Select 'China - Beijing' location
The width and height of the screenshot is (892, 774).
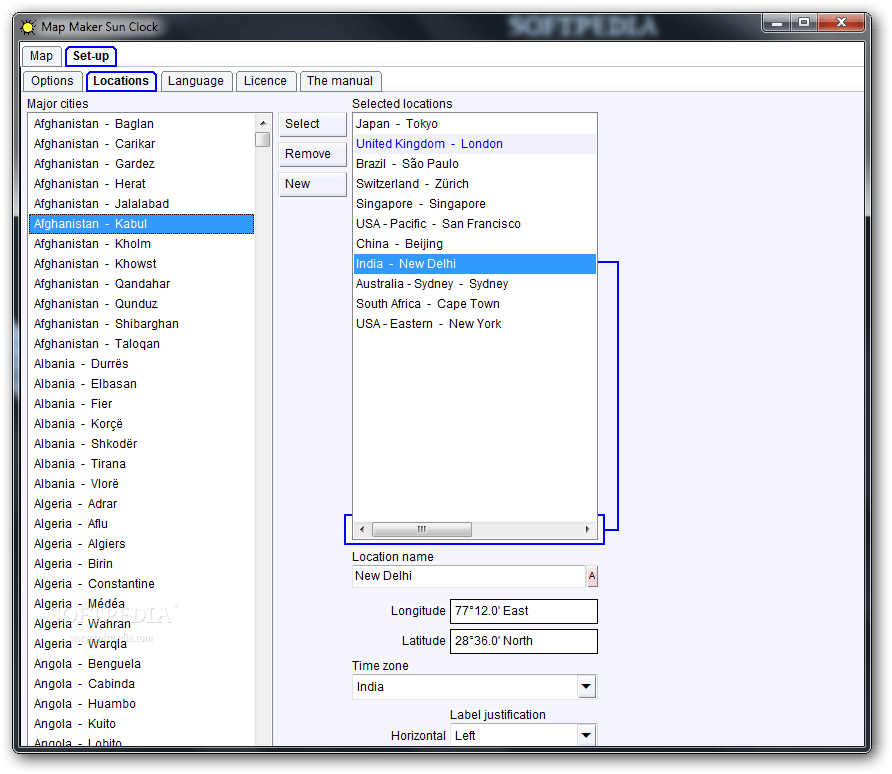tap(475, 244)
